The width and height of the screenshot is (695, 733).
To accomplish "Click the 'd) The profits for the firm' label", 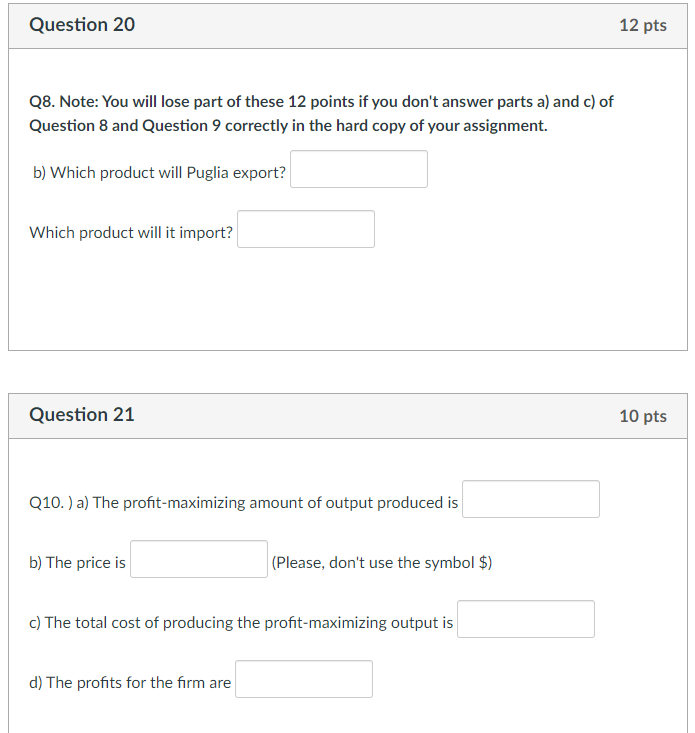I will (130, 683).
